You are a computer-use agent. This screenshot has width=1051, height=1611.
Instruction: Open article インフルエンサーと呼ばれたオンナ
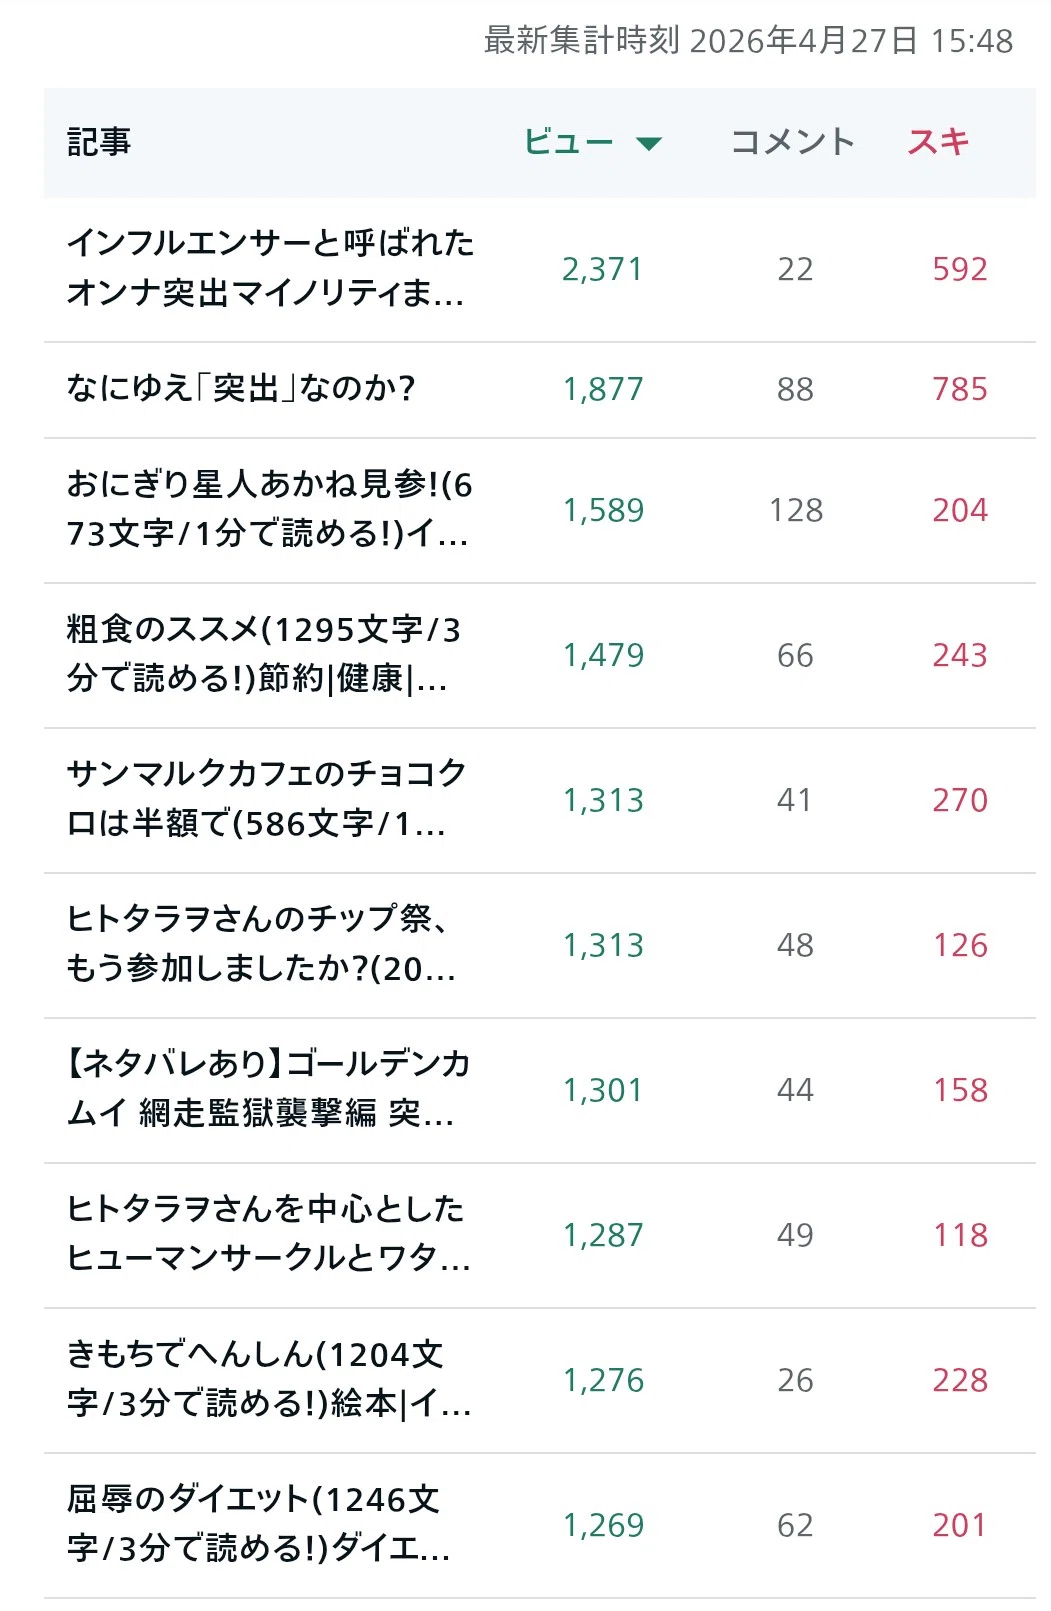tap(270, 268)
